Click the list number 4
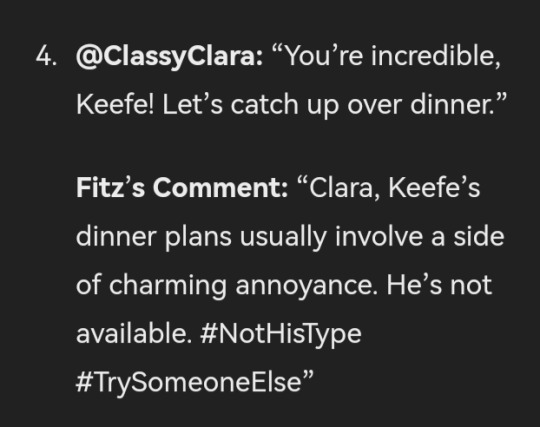The height and width of the screenshot is (427, 540). coord(46,56)
